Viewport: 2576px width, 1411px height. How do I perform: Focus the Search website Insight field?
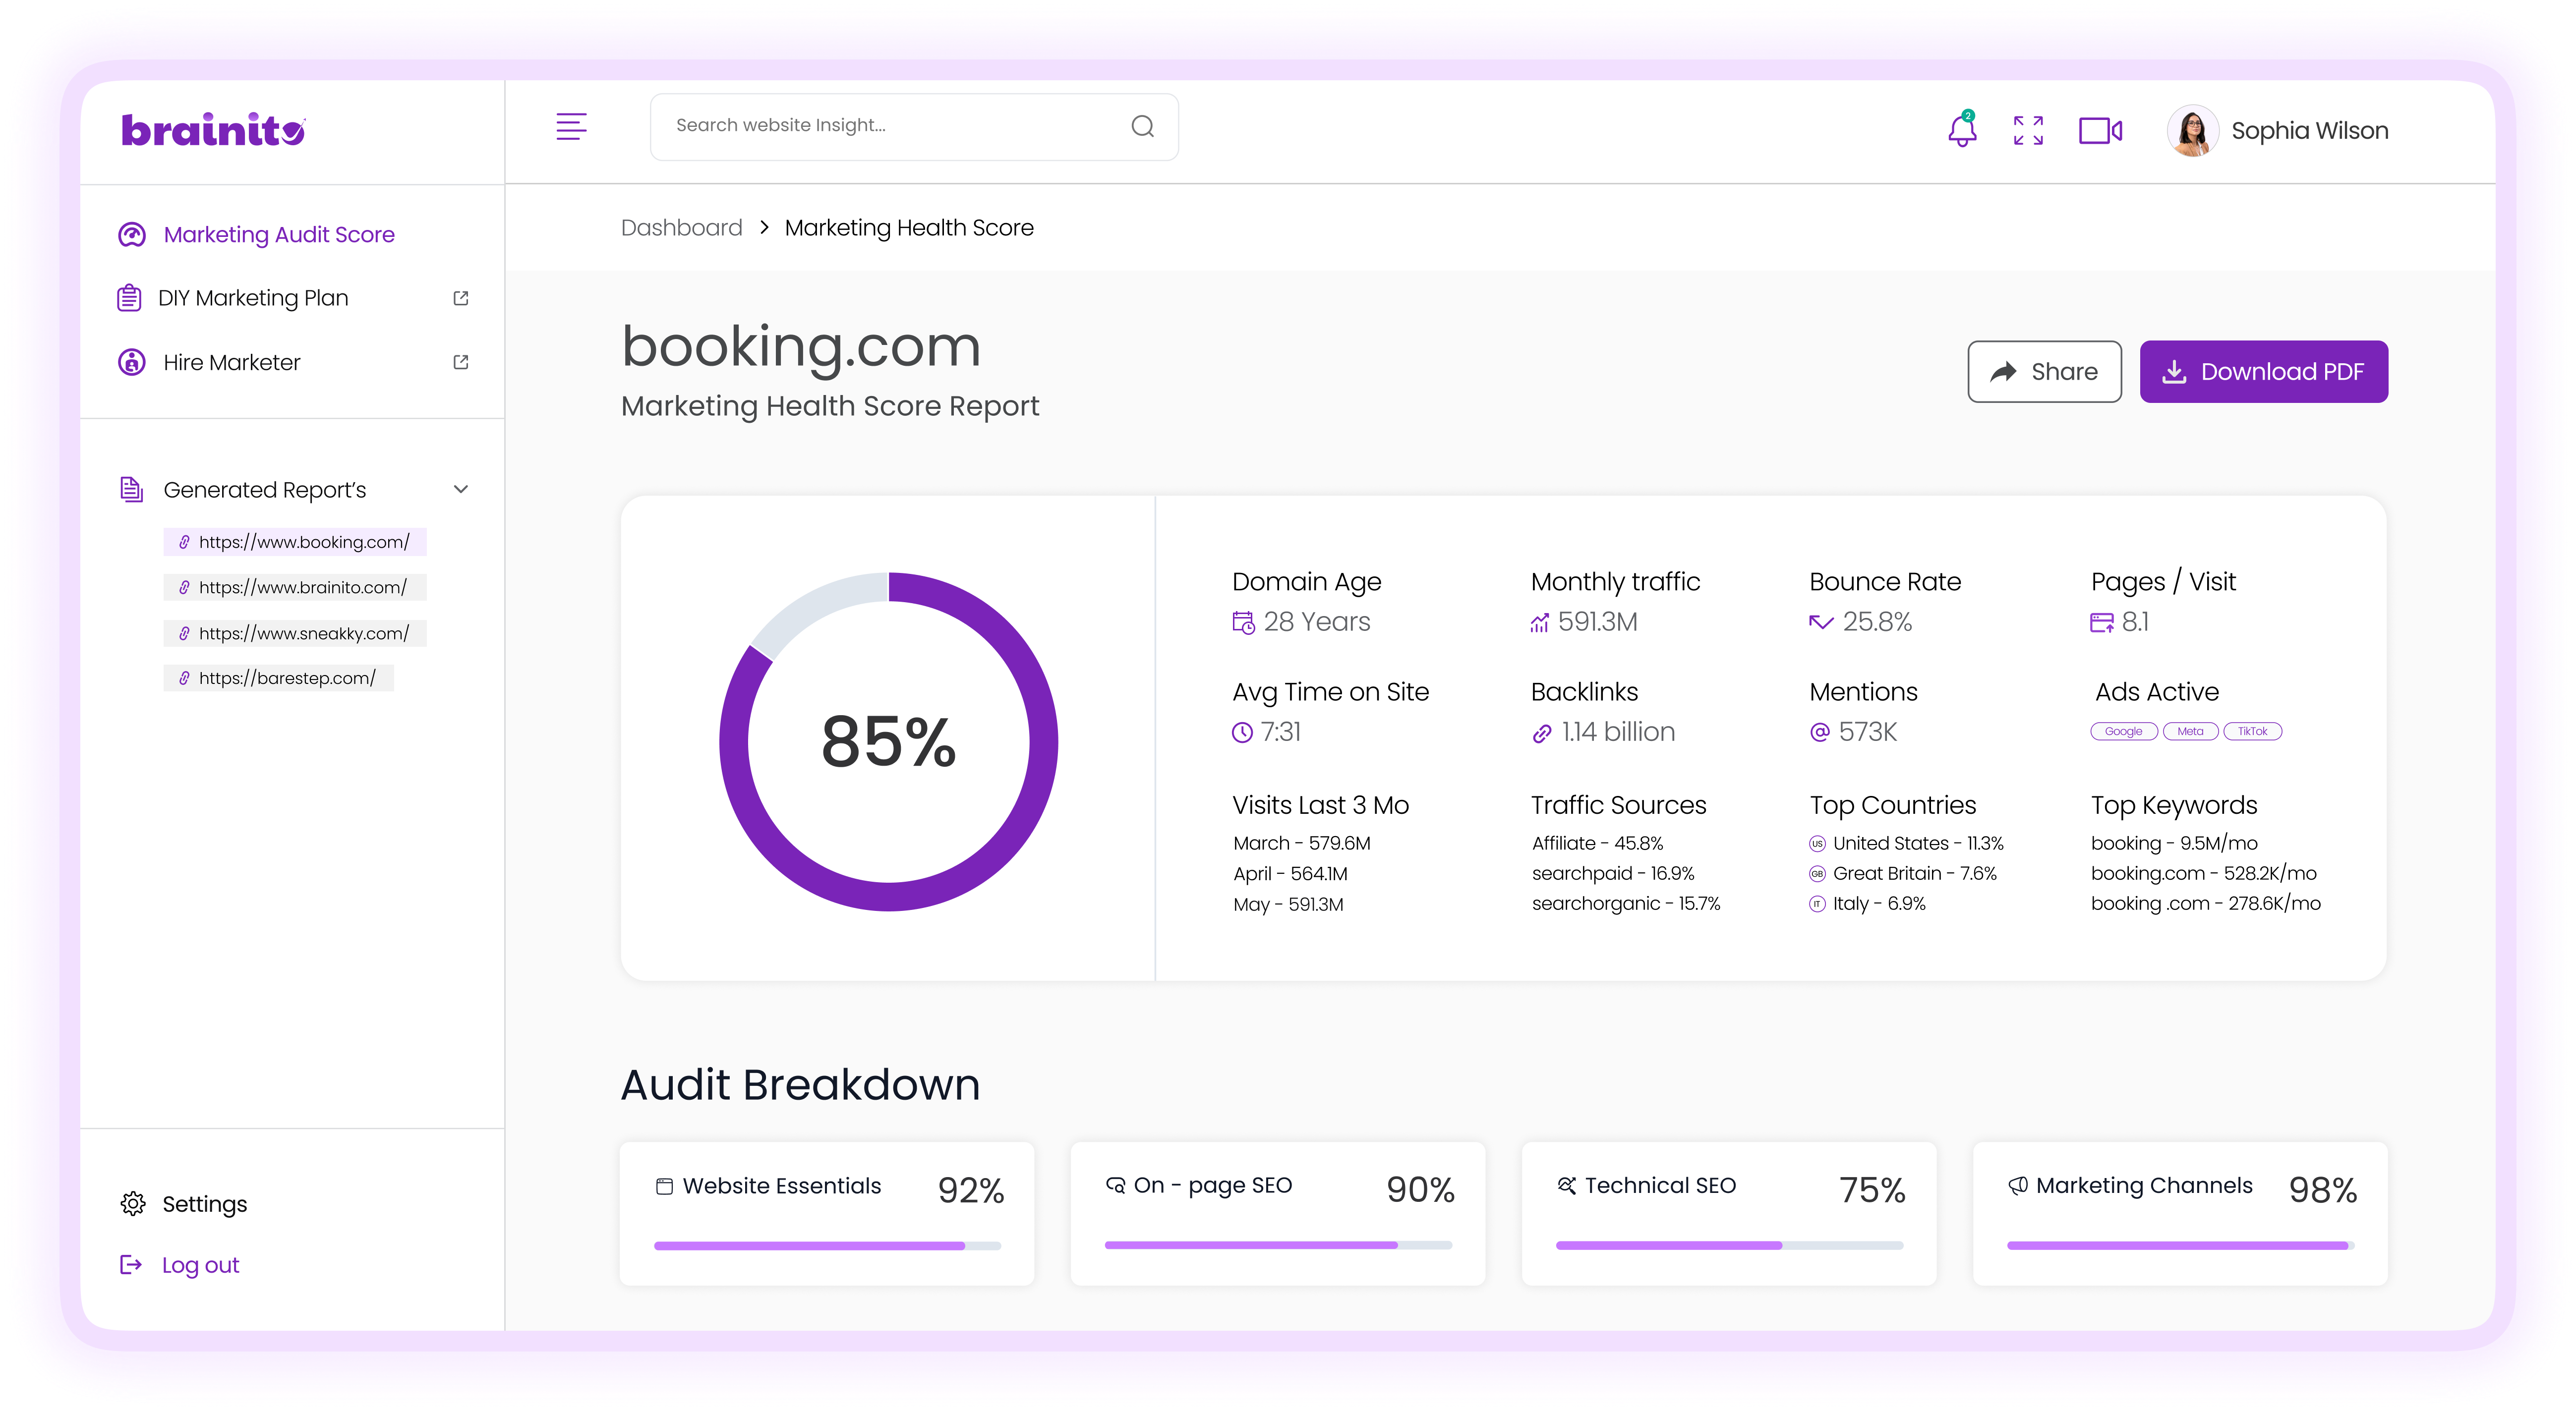tap(914, 127)
